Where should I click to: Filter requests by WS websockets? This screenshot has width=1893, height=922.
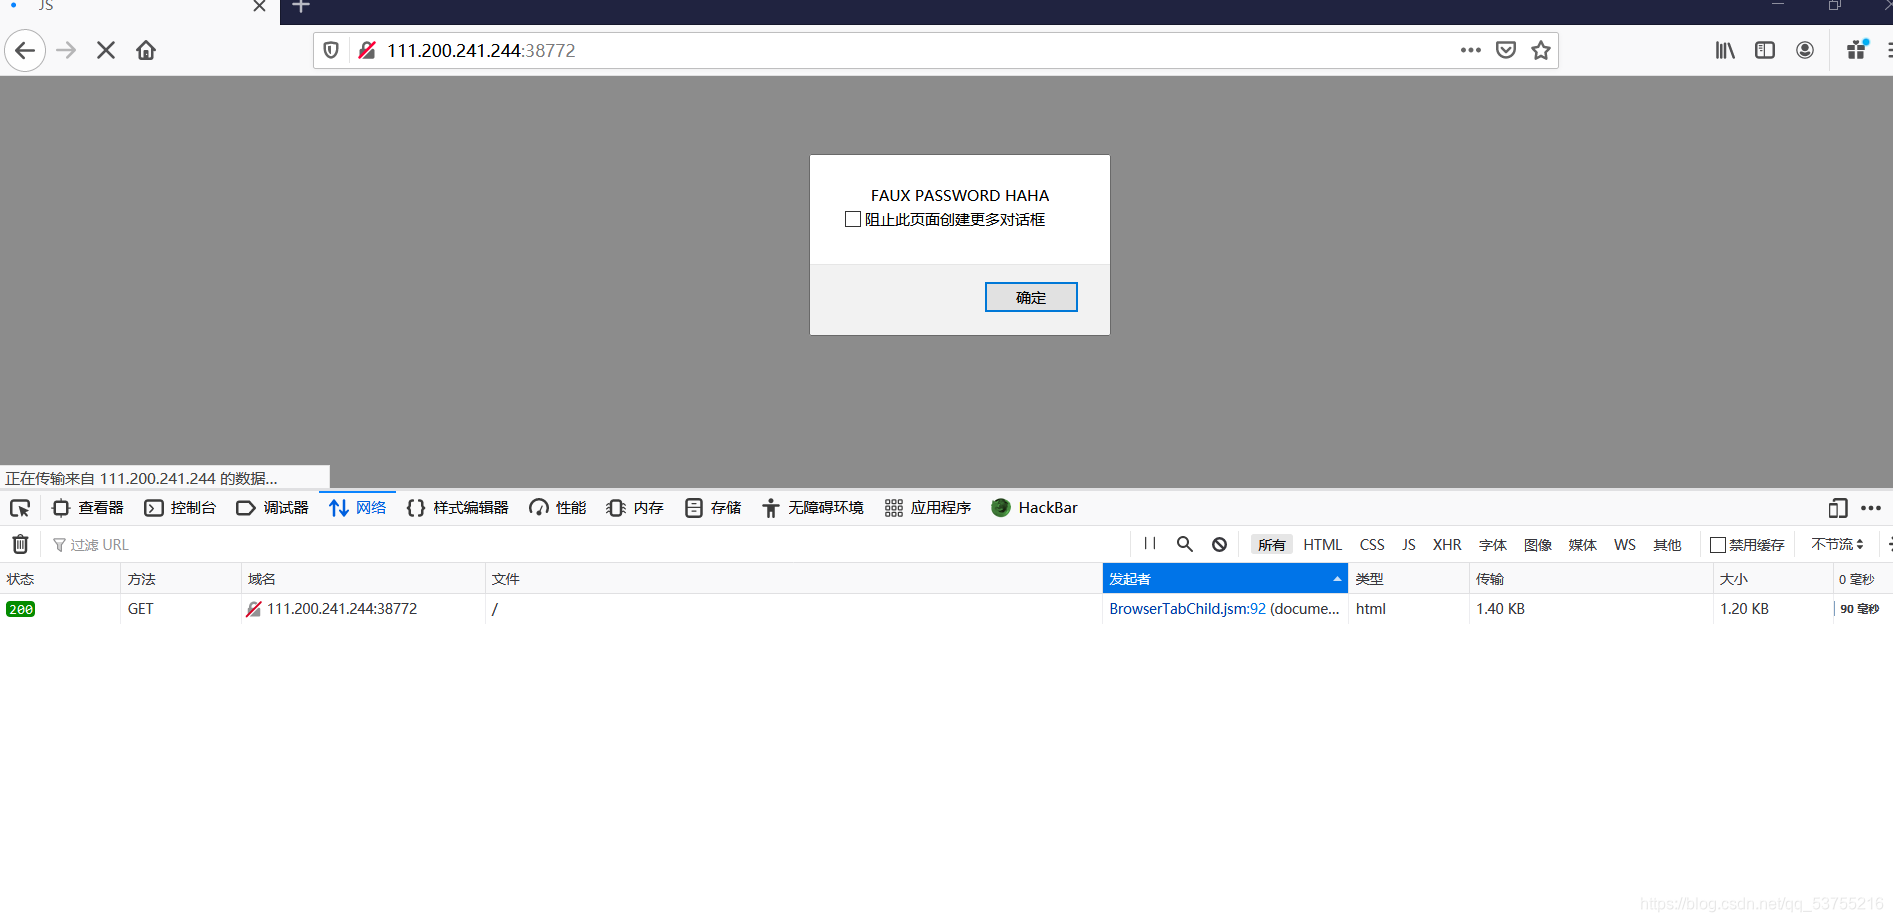point(1625,545)
